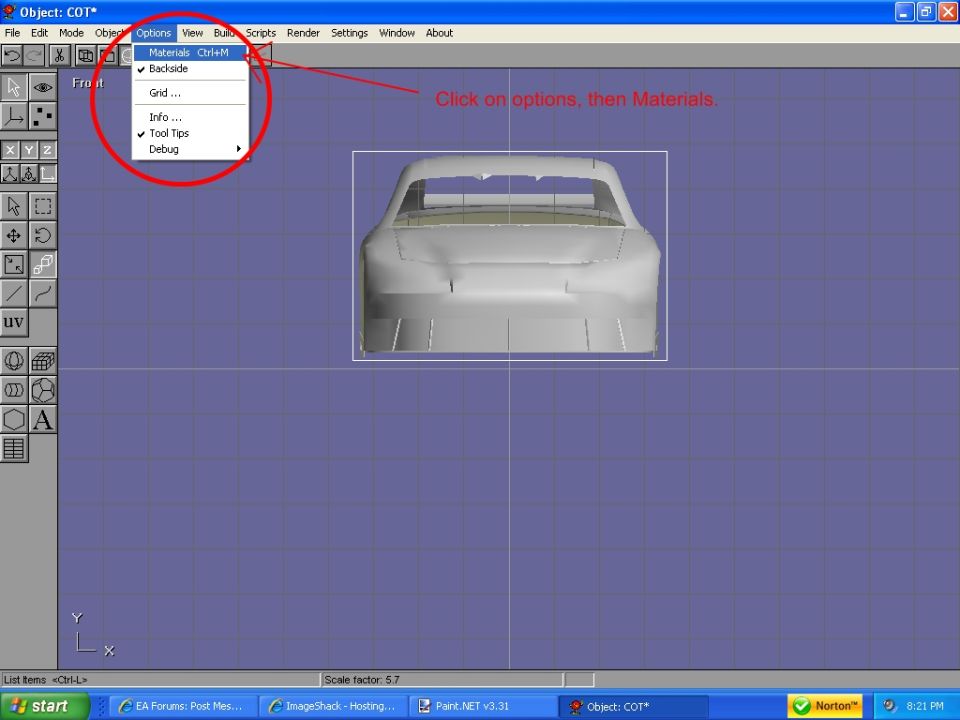Uncheck Backside in Options menu
960x720 pixels.
190,69
